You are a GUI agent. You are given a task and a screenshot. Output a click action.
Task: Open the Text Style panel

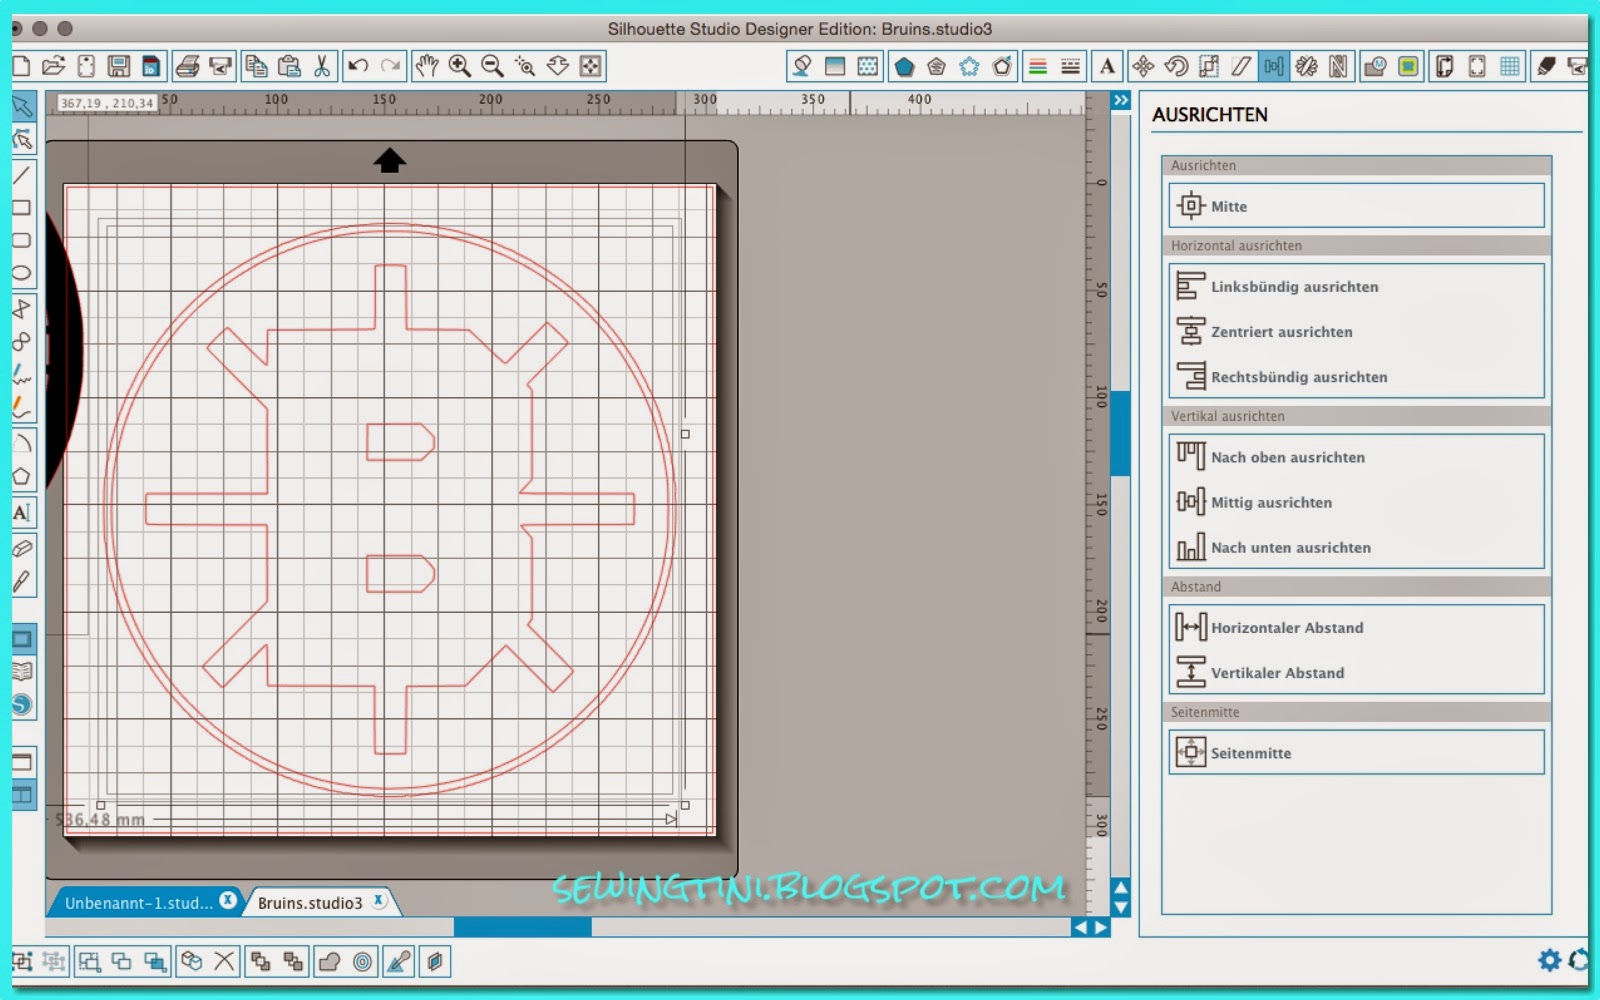click(x=1107, y=66)
